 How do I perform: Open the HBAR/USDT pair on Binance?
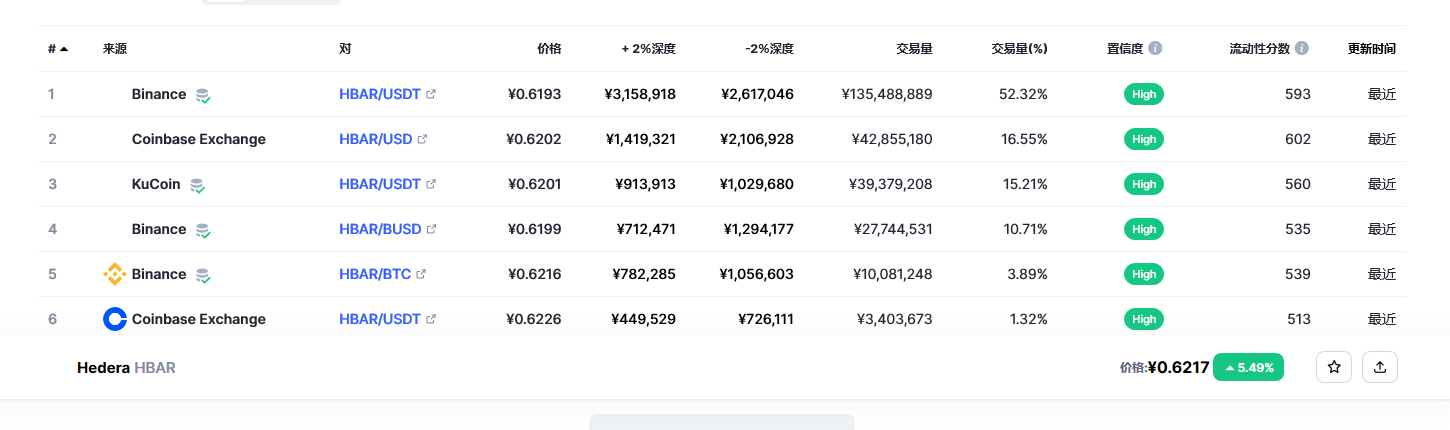click(x=380, y=94)
